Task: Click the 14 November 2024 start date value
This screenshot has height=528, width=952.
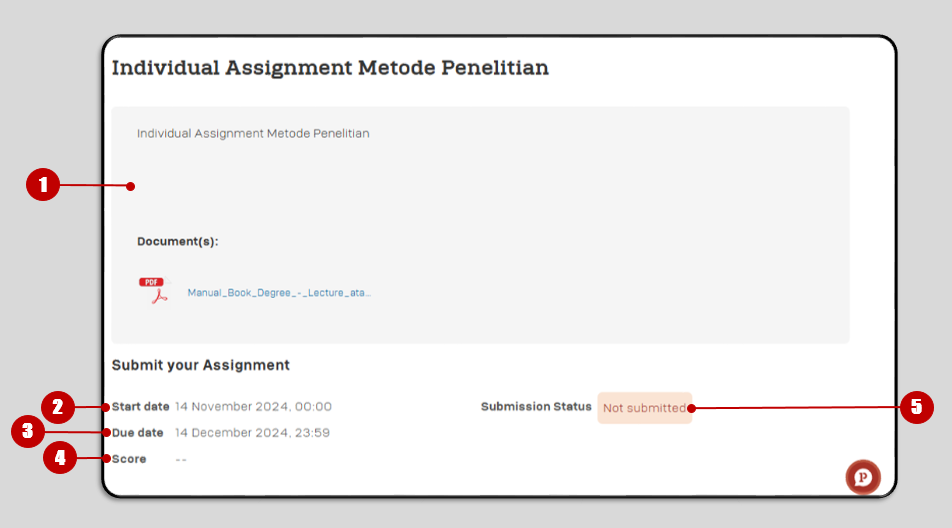Action: (x=253, y=407)
